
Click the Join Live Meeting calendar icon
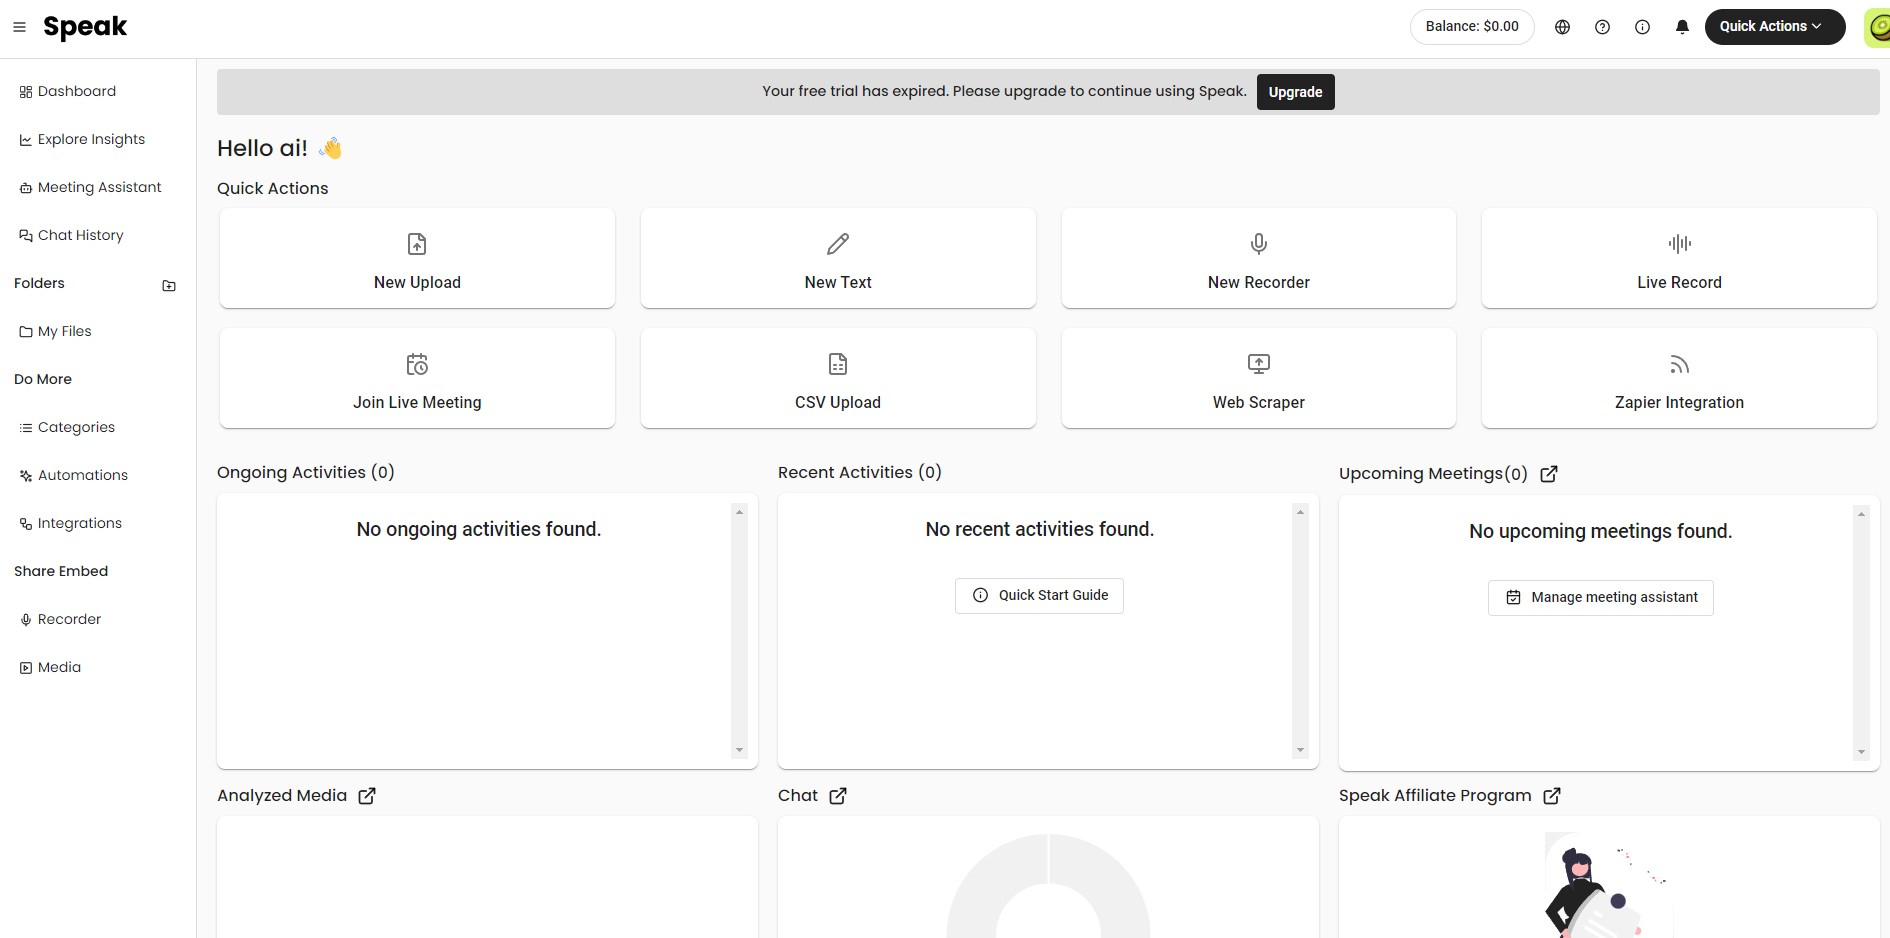point(417,364)
